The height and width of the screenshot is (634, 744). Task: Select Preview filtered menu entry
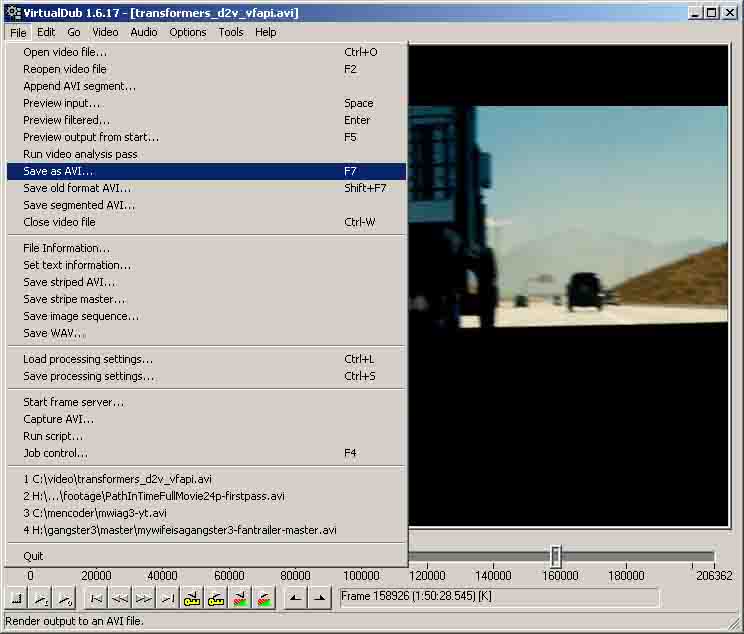tap(206, 120)
